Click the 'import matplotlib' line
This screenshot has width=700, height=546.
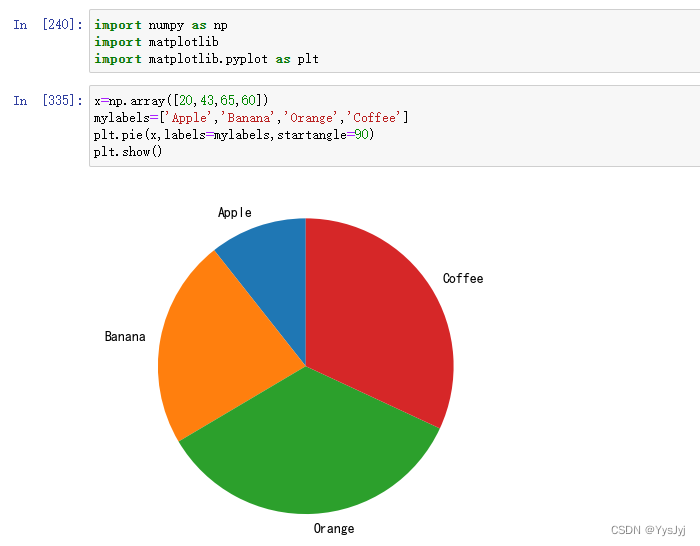tap(156, 42)
